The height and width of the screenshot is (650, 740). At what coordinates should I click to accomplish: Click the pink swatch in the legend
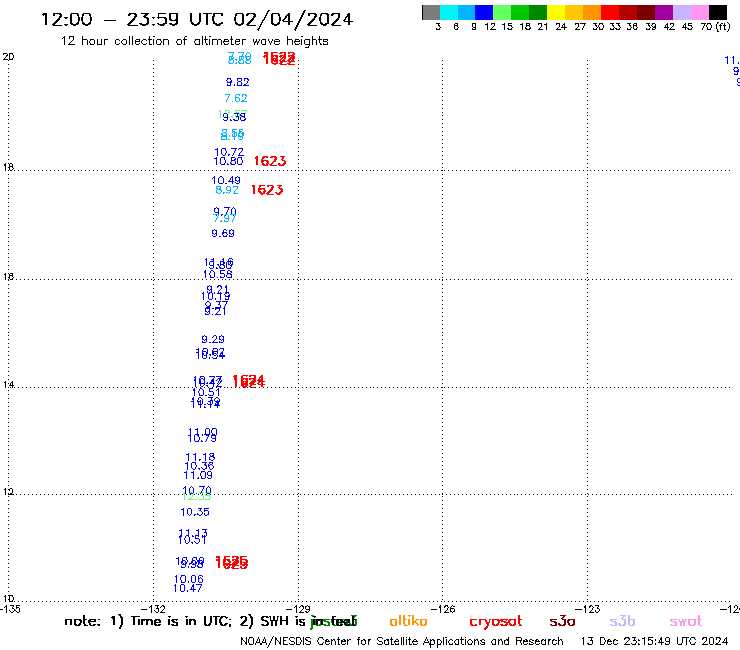(x=699, y=12)
